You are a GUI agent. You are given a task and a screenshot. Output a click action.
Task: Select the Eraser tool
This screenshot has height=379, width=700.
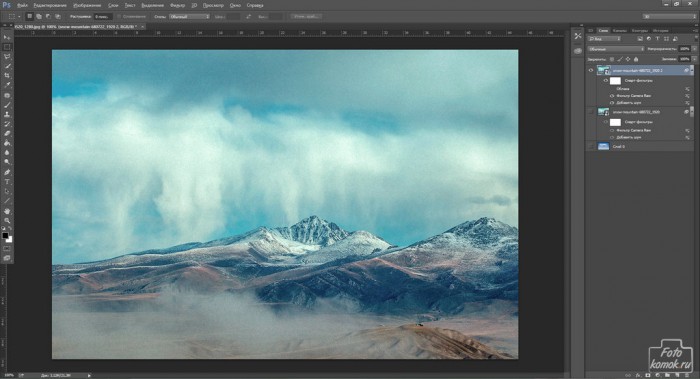(x=7, y=133)
